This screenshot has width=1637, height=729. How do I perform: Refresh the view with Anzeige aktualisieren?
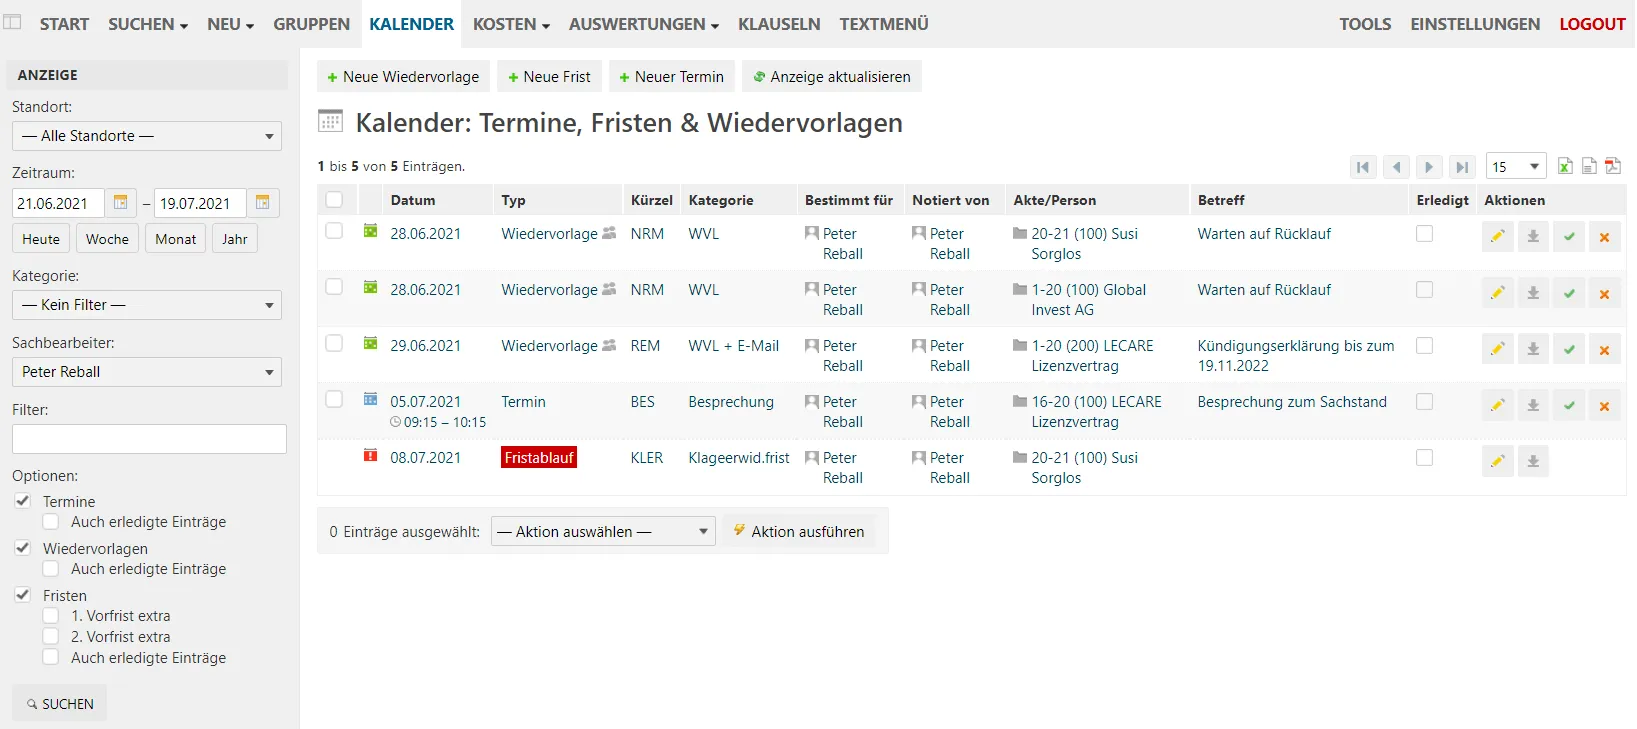832,77
